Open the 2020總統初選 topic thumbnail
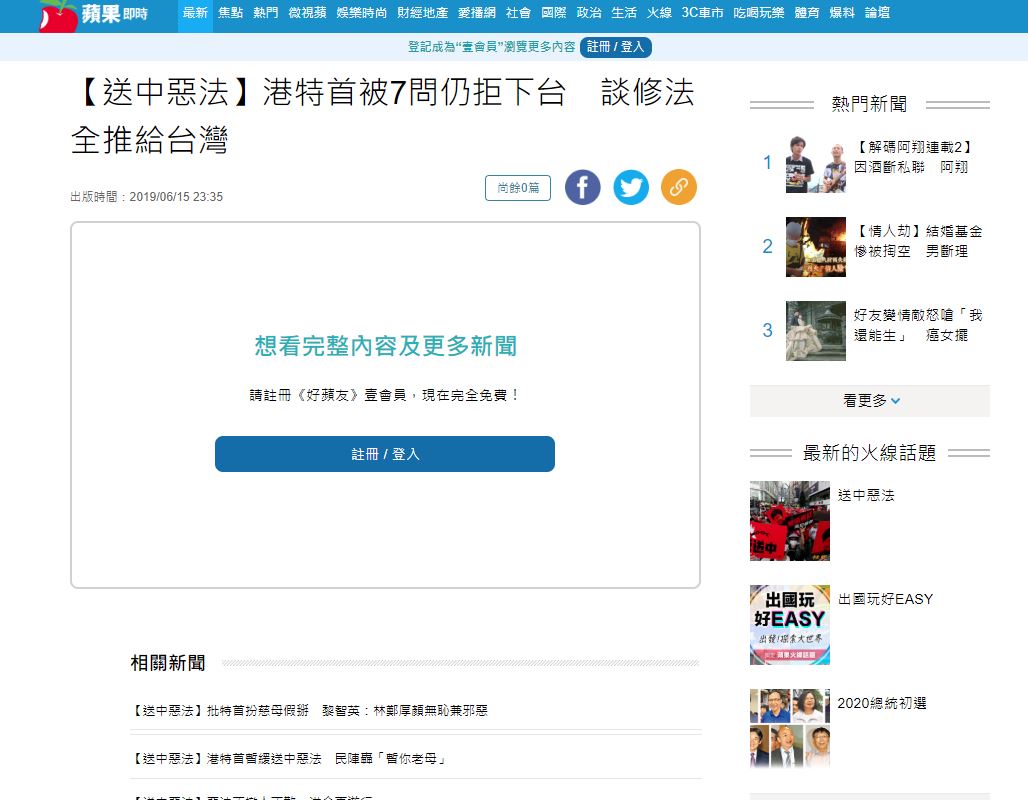Viewport: 1028px width, 800px height. coord(789,728)
